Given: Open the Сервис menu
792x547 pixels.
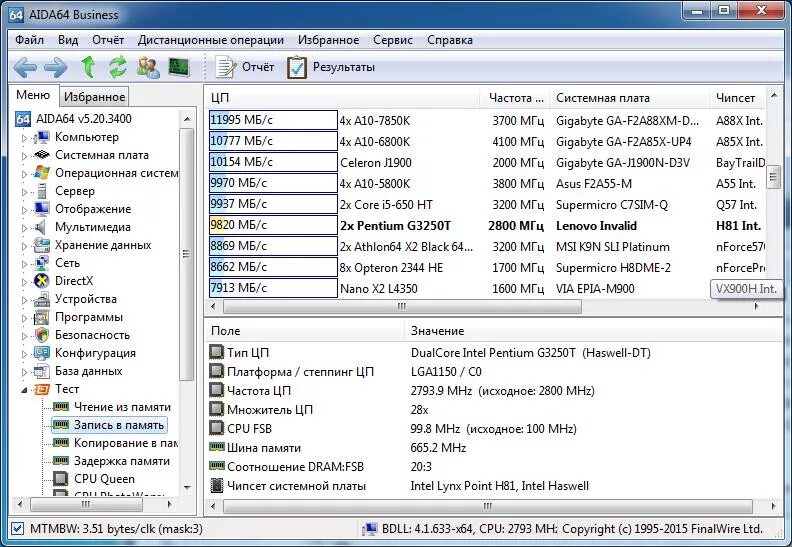Looking at the screenshot, I should pos(392,40).
